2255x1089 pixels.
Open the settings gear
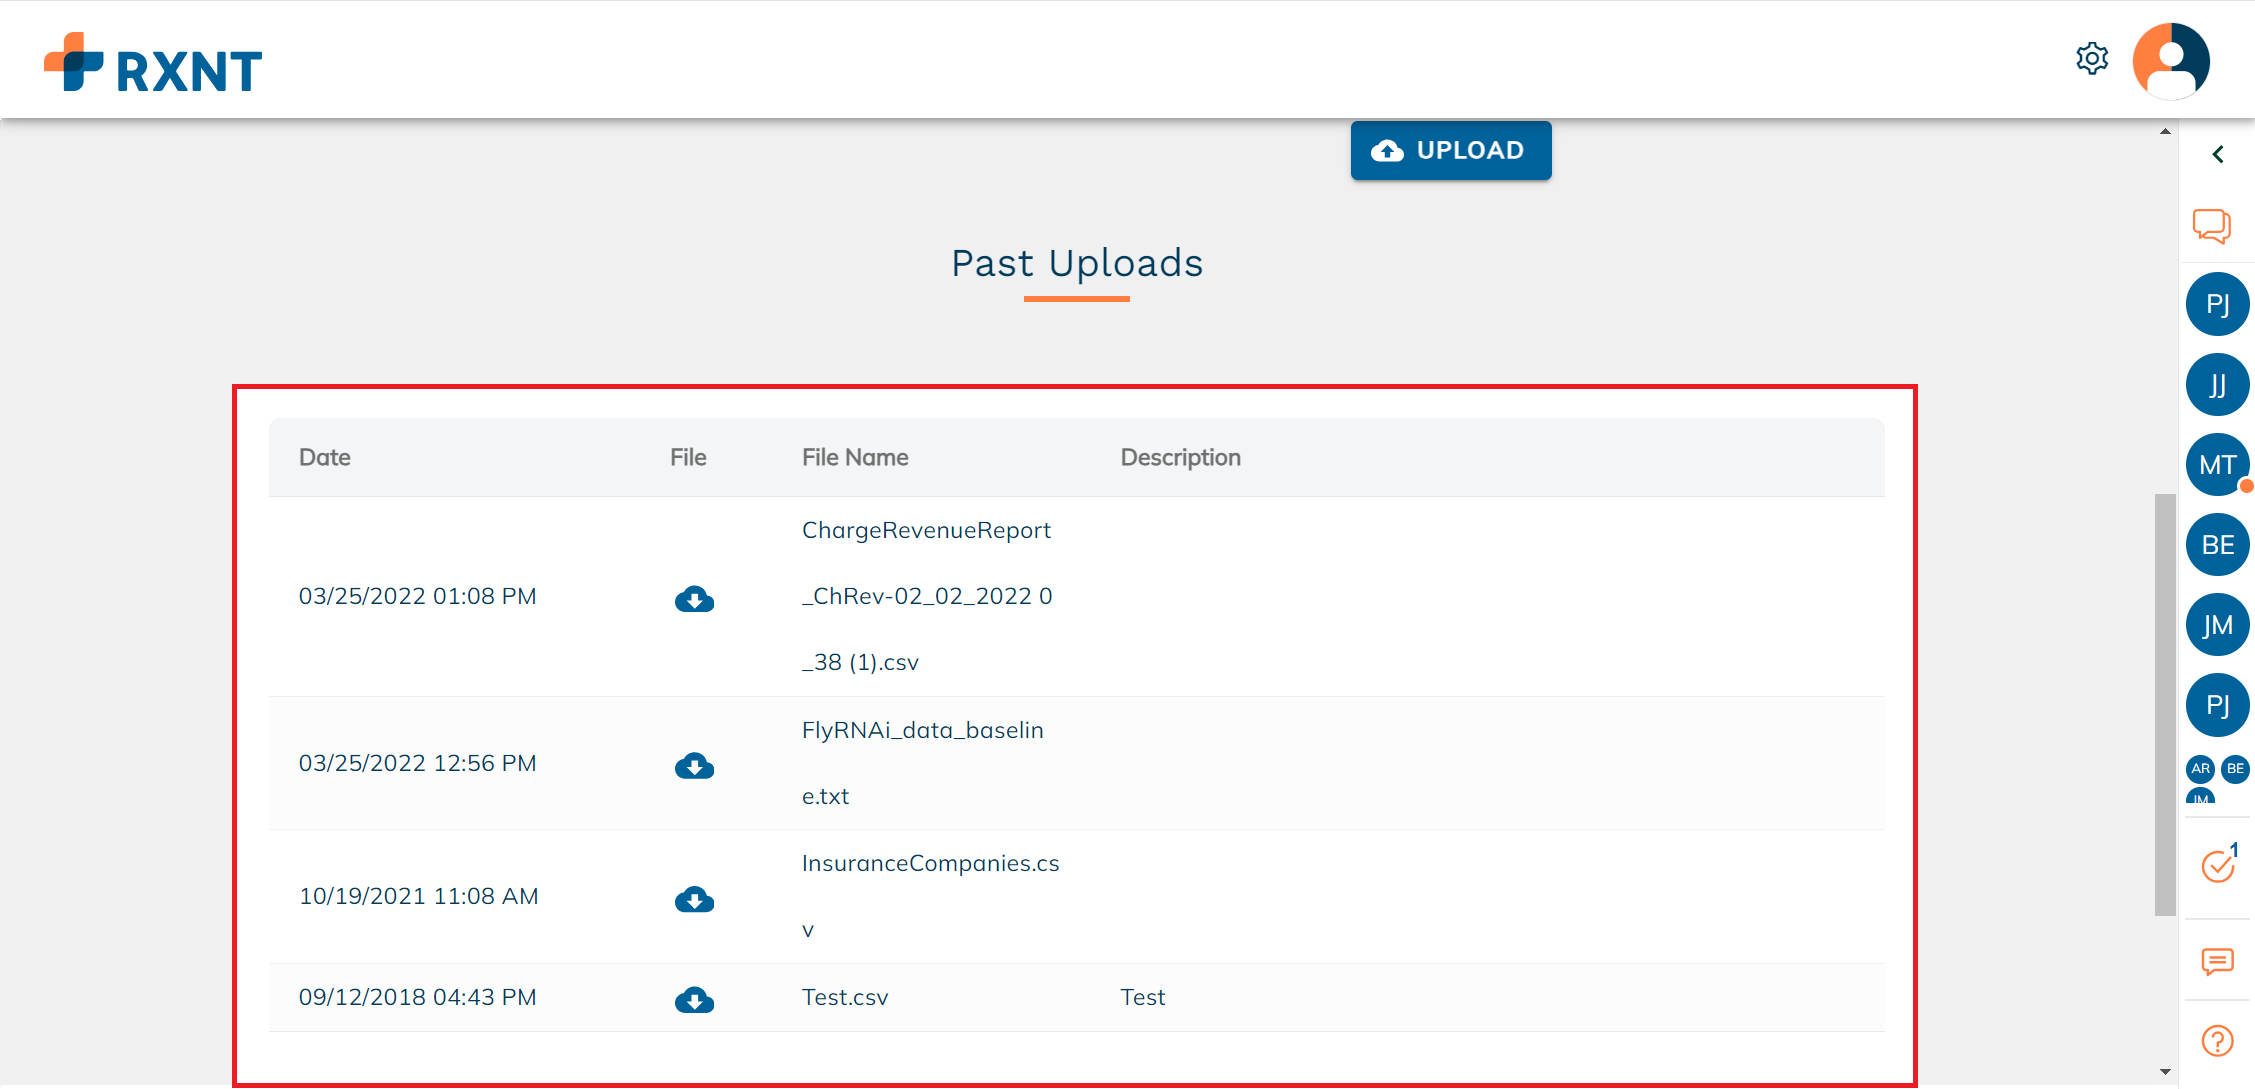(2092, 58)
